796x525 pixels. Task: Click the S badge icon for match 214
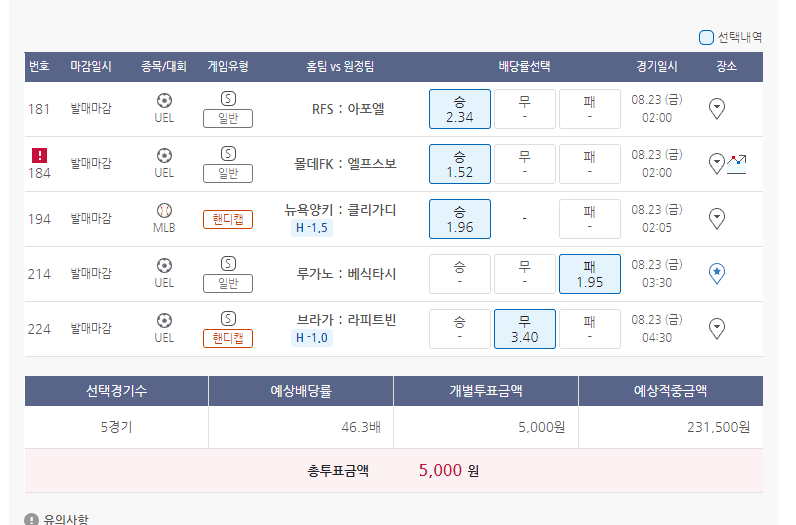[x=228, y=264]
